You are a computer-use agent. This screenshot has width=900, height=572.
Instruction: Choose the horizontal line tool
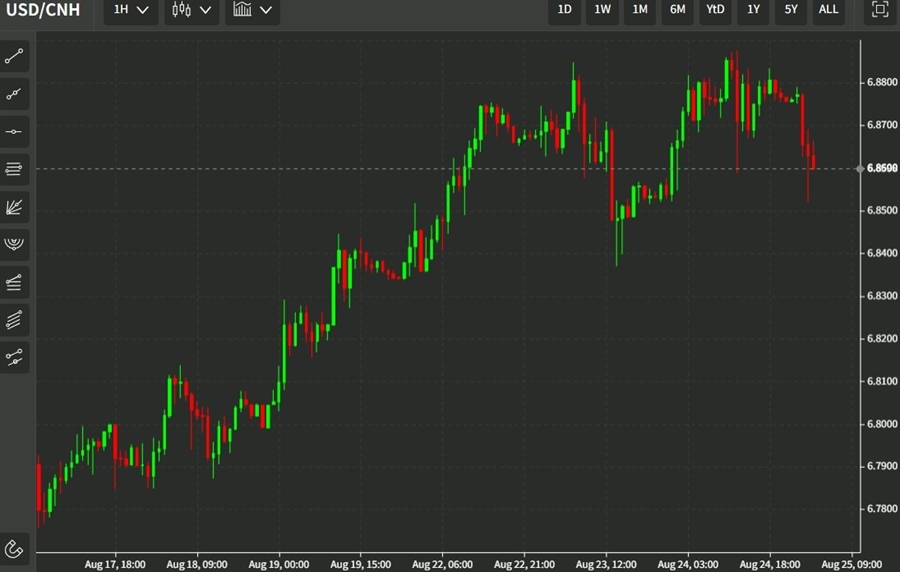point(14,132)
